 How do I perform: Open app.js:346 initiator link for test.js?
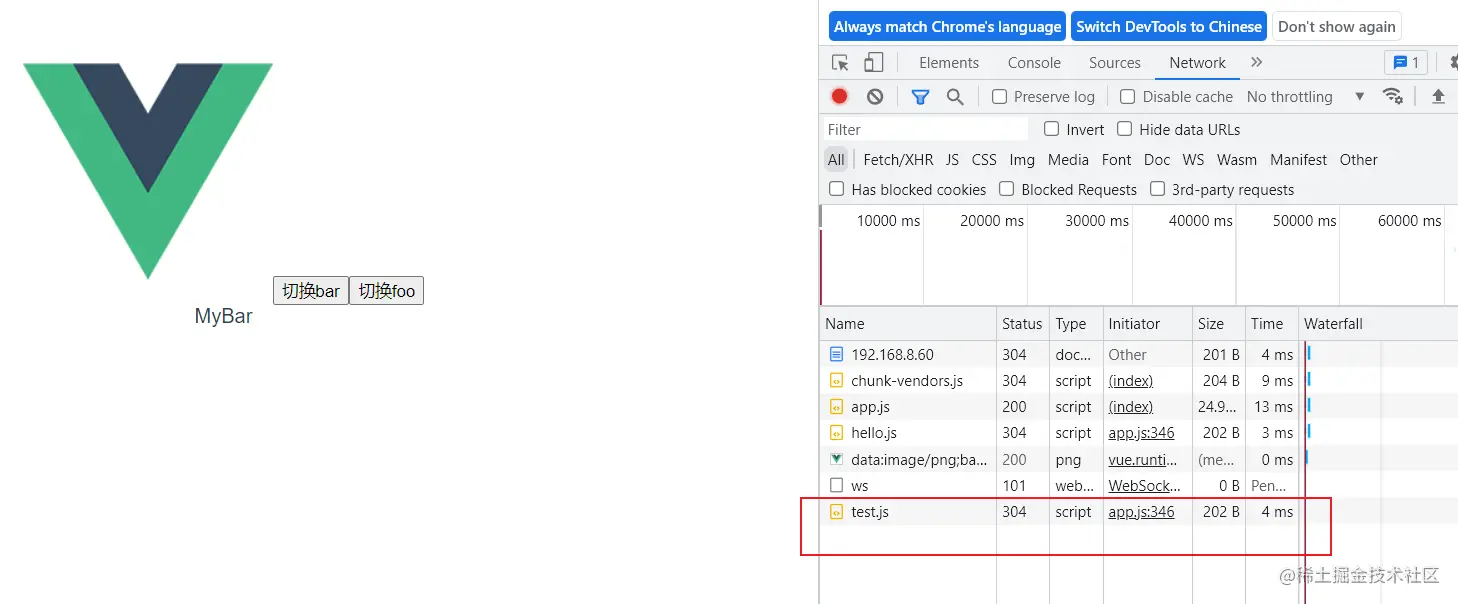(x=1141, y=511)
